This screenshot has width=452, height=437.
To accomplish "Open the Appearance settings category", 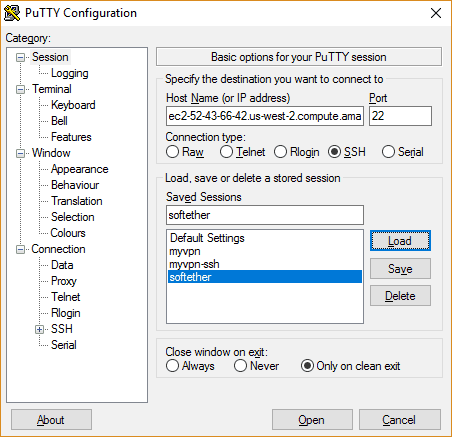I will point(80,169).
